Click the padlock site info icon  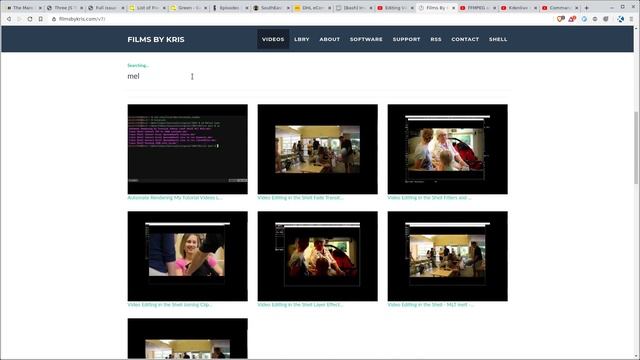[x=53, y=19]
